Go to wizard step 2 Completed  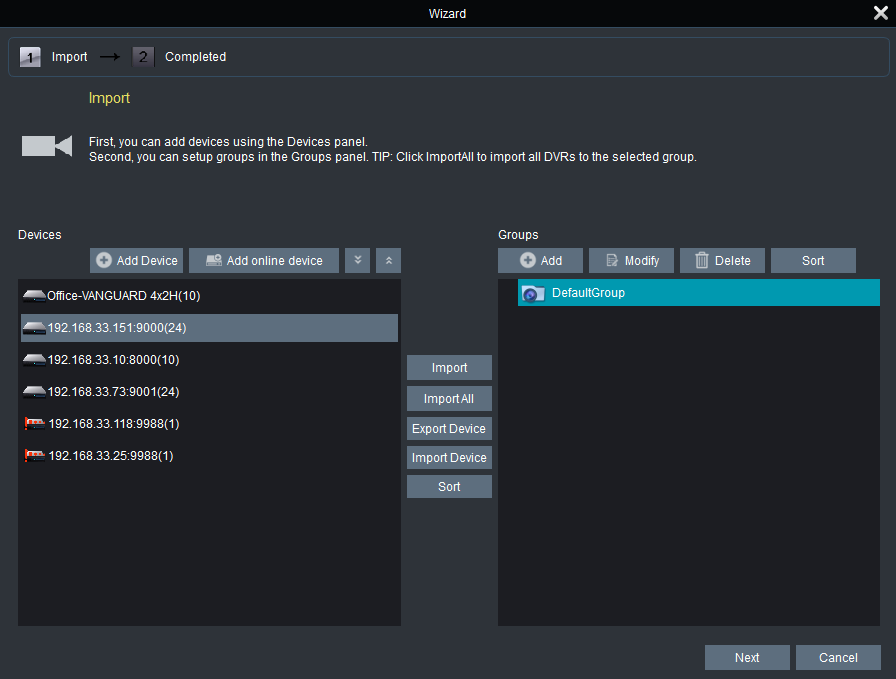(195, 57)
